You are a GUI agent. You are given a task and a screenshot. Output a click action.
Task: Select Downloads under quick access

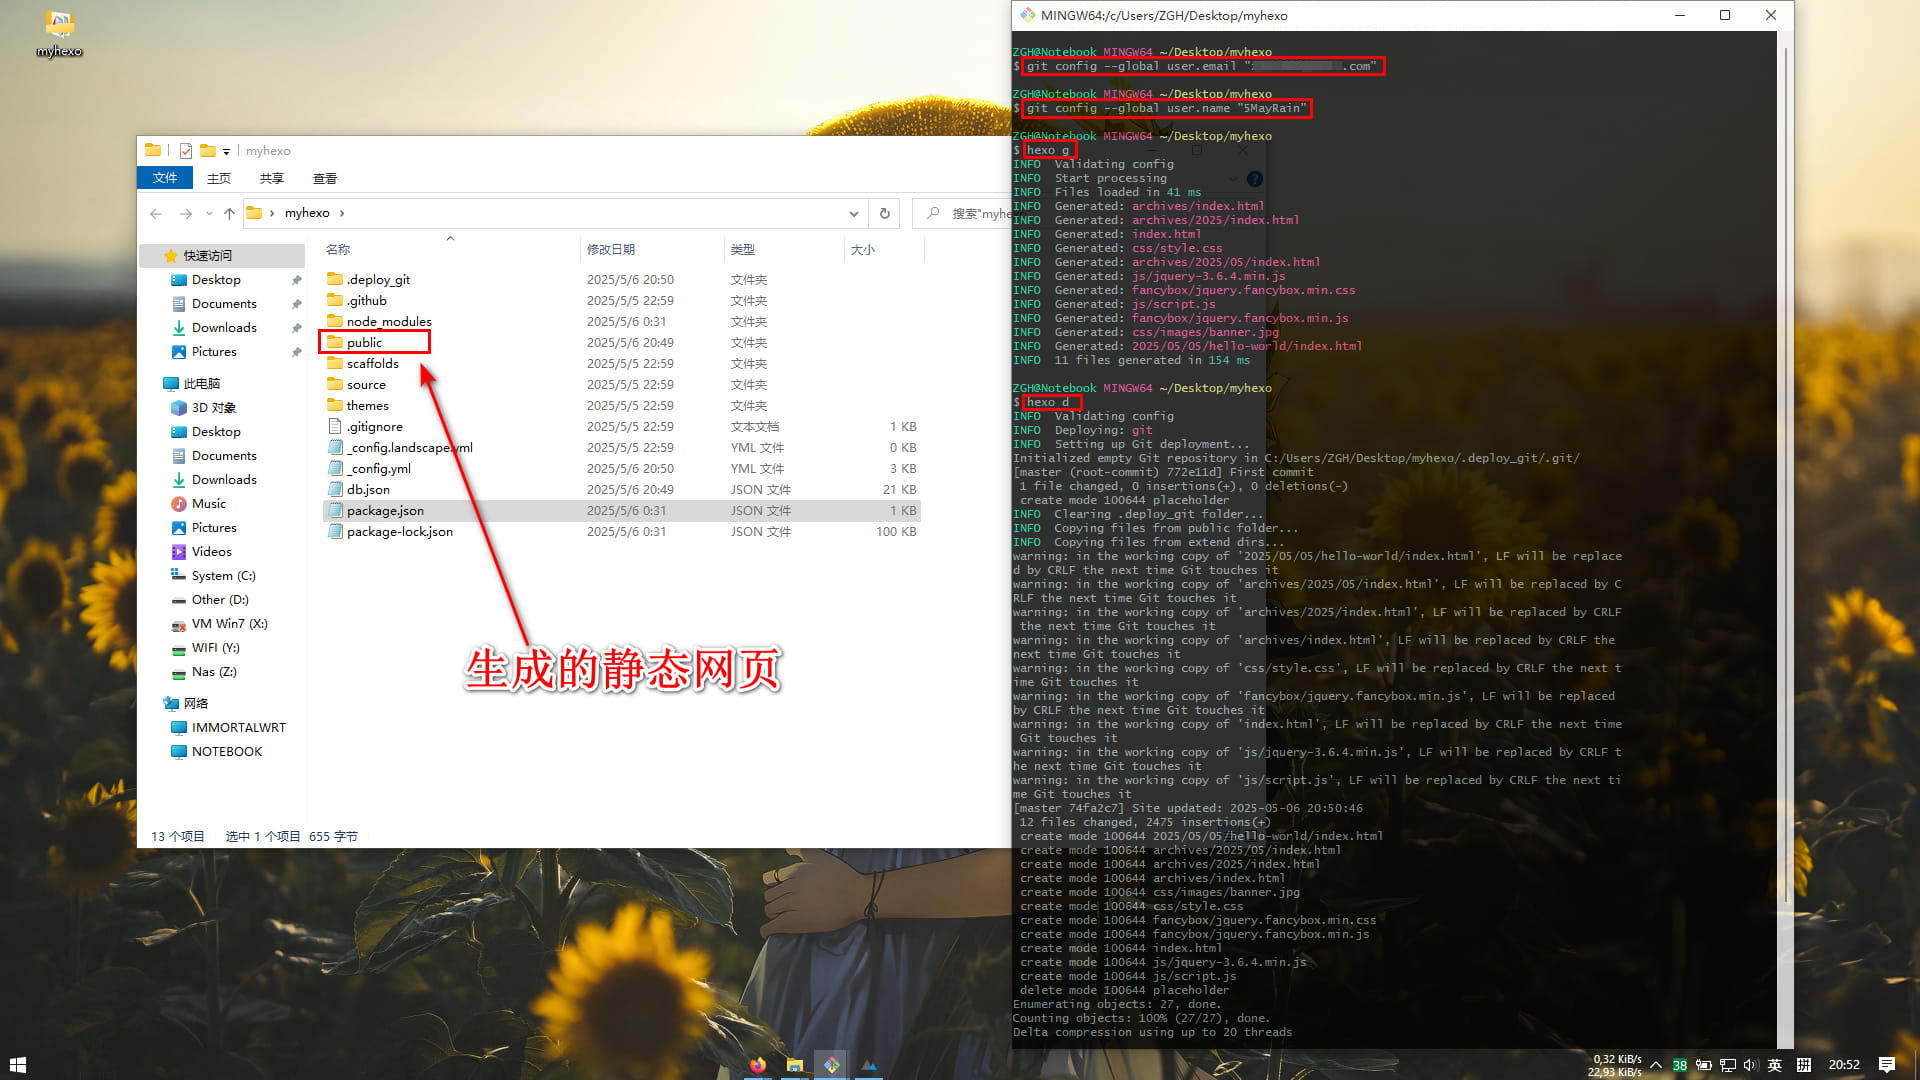click(x=224, y=327)
